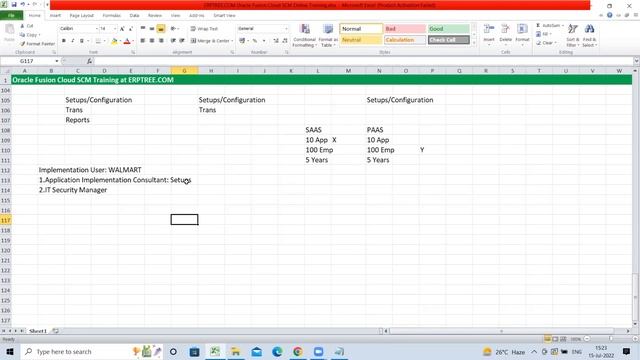
Task: Align text right
Action: click(x=161, y=41)
